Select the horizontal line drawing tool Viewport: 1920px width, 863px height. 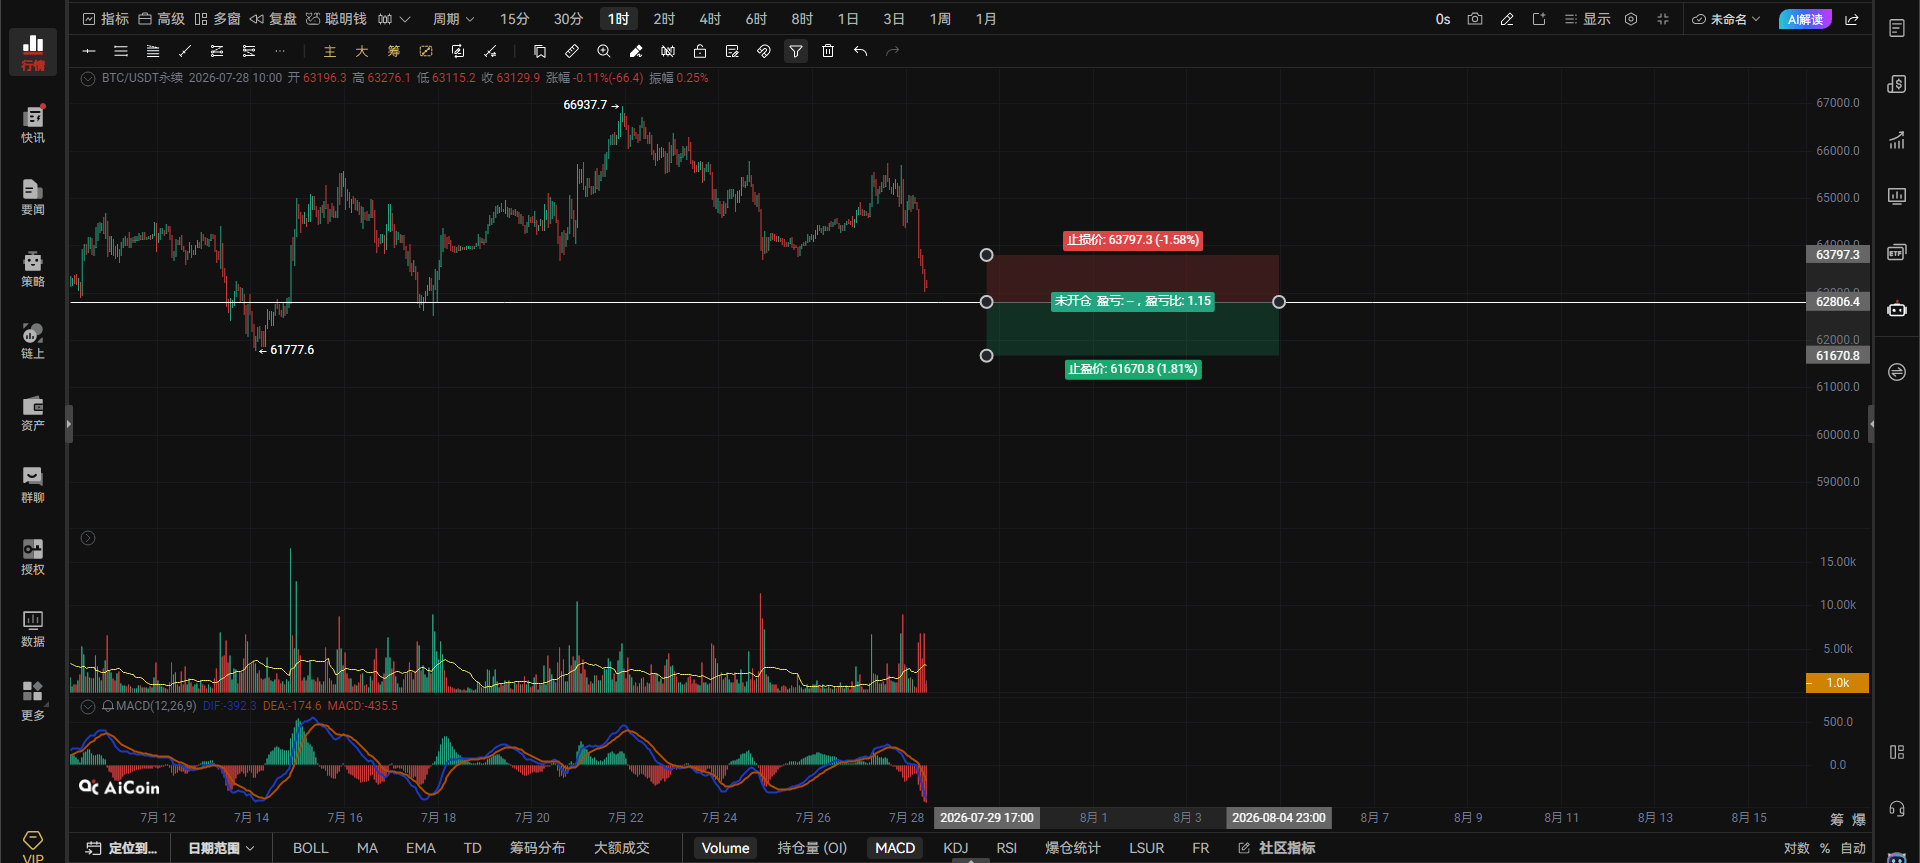[89, 51]
